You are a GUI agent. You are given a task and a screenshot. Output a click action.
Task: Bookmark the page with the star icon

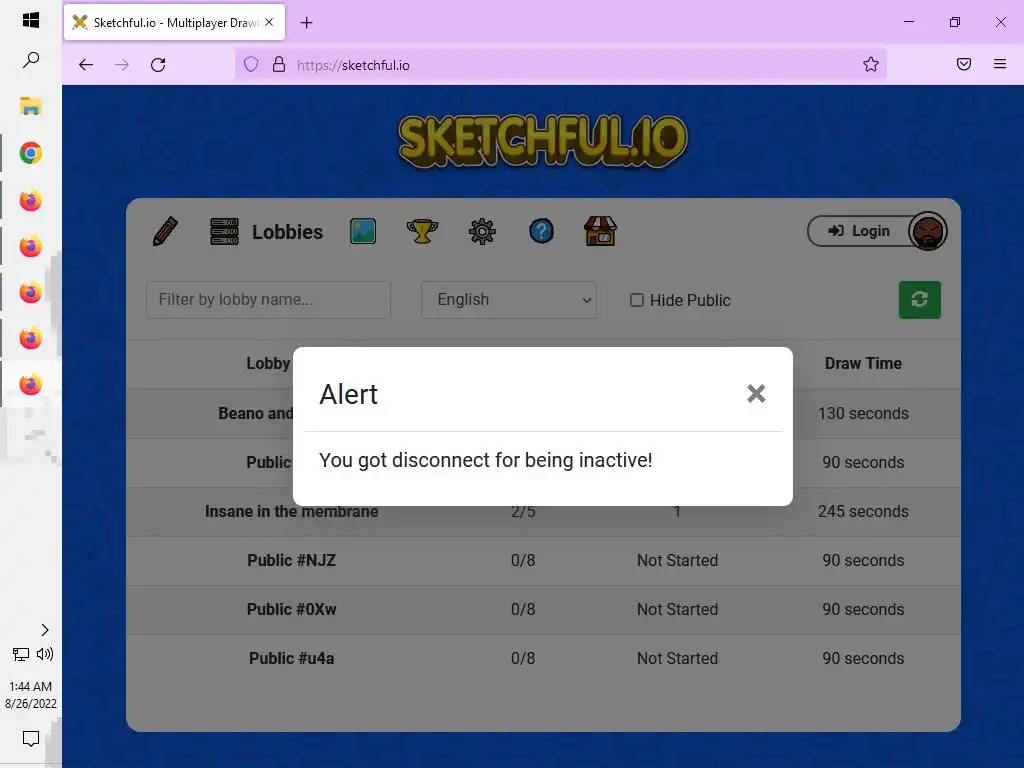[x=871, y=64]
